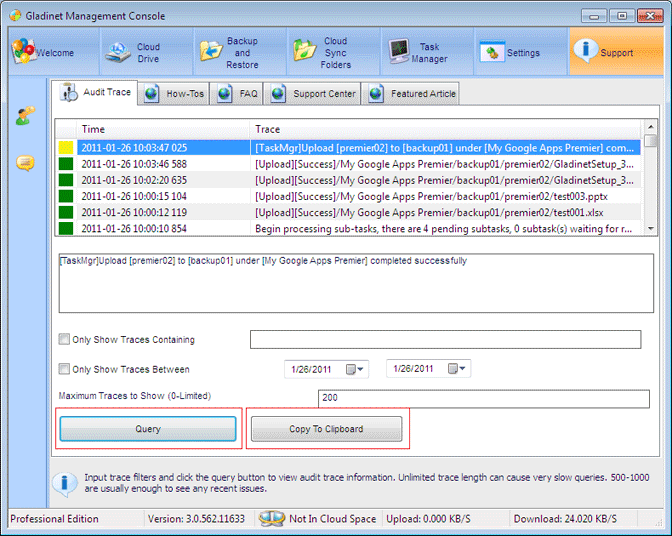672x536 pixels.
Task: Open Cloud Drive via its drive icon
Action: 118,53
